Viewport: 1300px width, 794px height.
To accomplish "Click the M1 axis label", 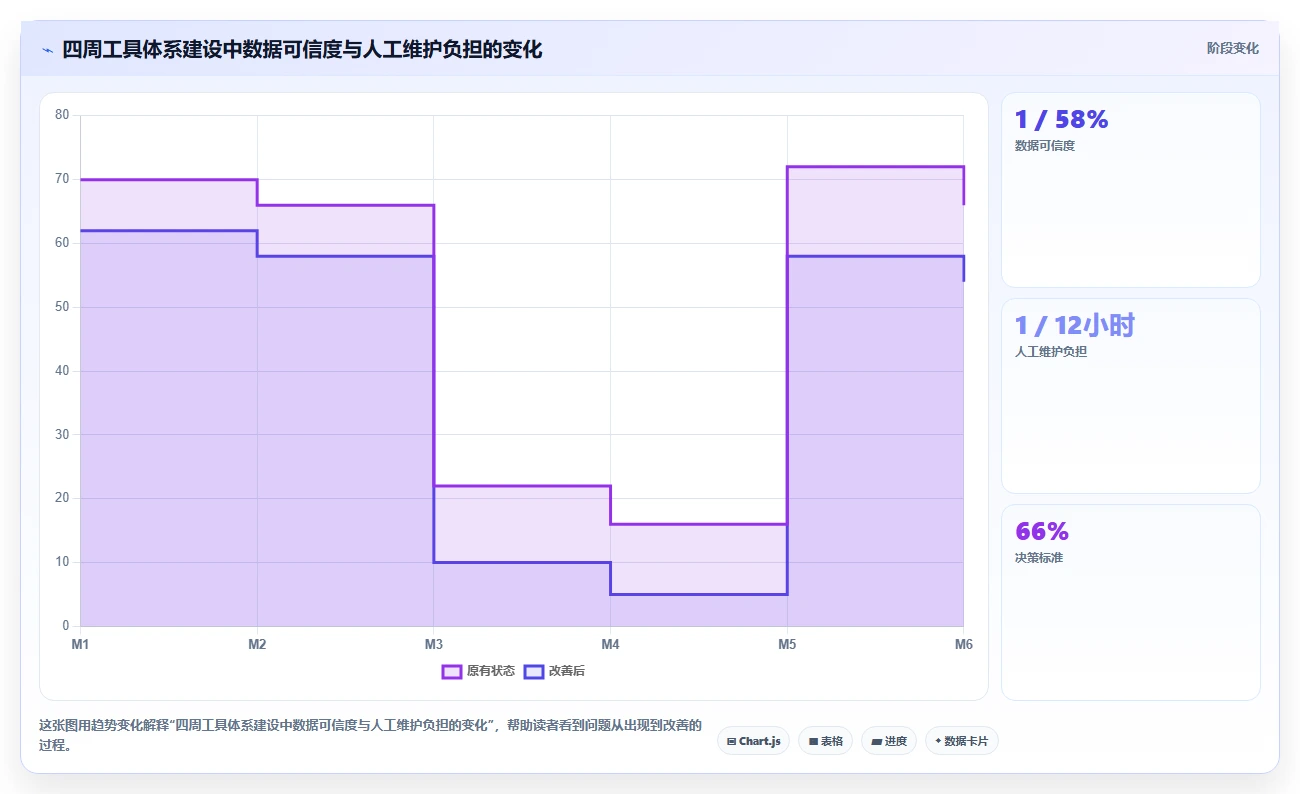I will 80,644.
